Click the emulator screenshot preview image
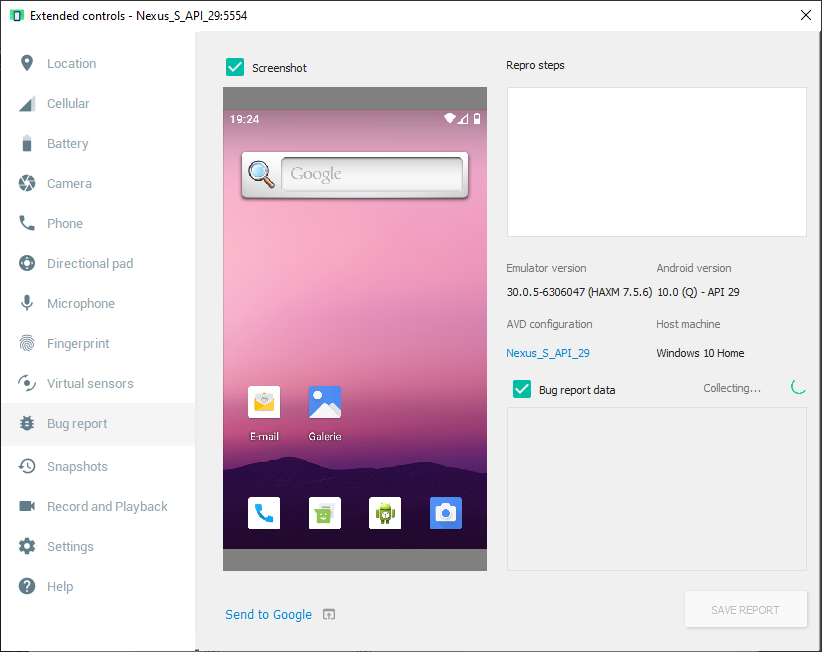822x652 pixels. click(x=354, y=329)
